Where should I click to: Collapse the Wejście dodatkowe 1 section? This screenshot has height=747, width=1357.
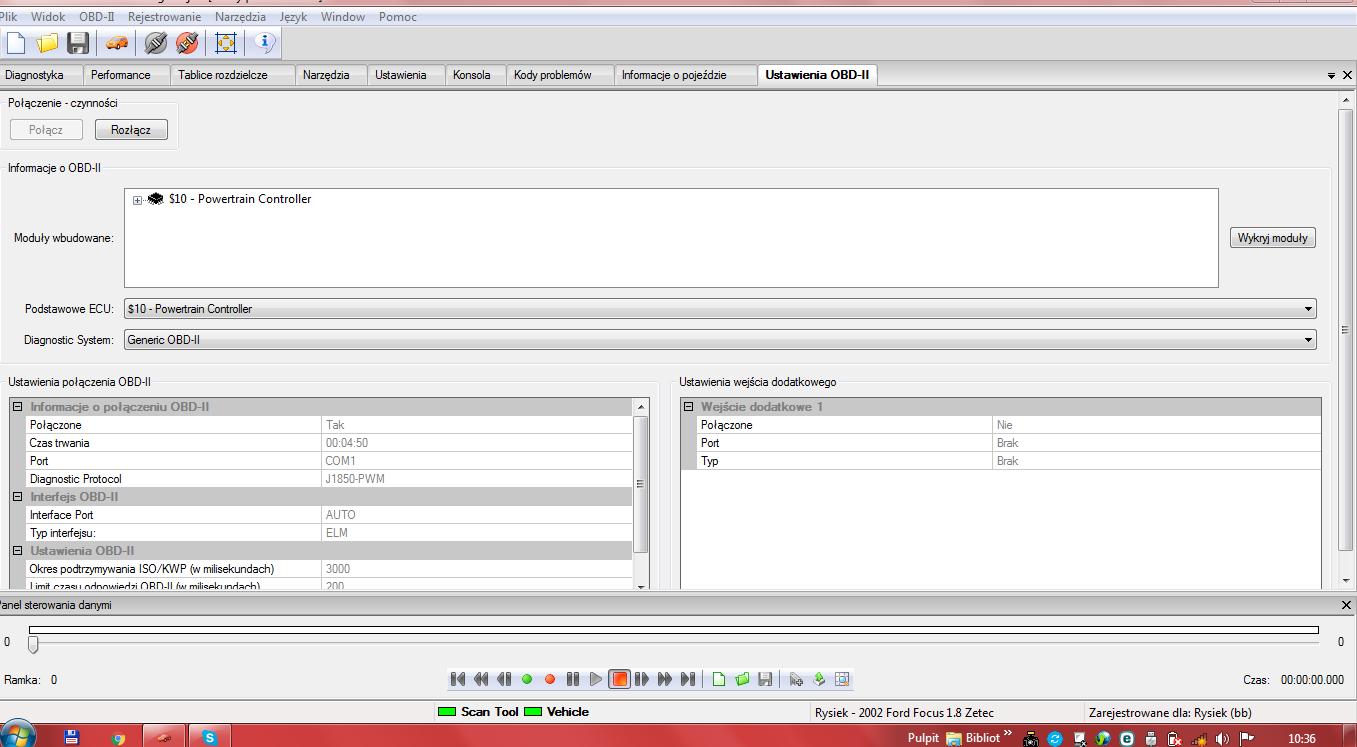(688, 407)
